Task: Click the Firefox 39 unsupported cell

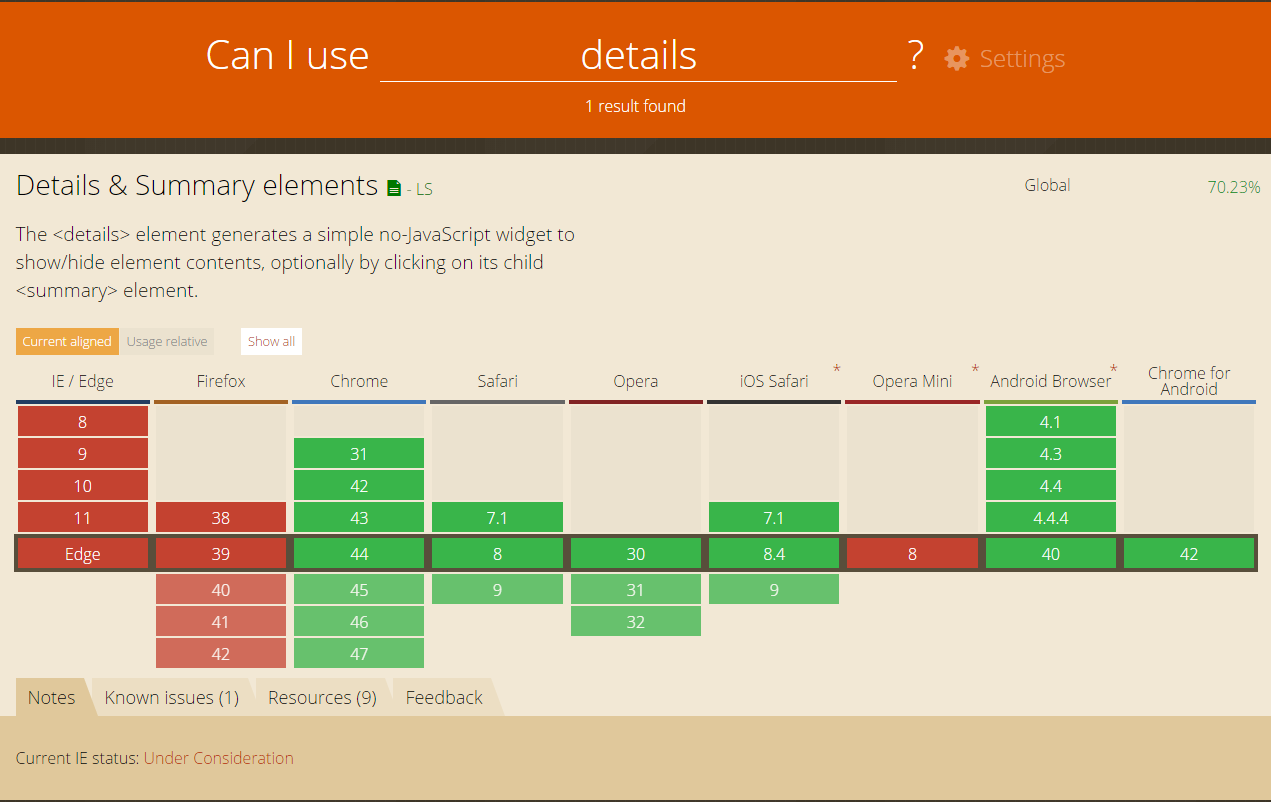Action: click(221, 554)
